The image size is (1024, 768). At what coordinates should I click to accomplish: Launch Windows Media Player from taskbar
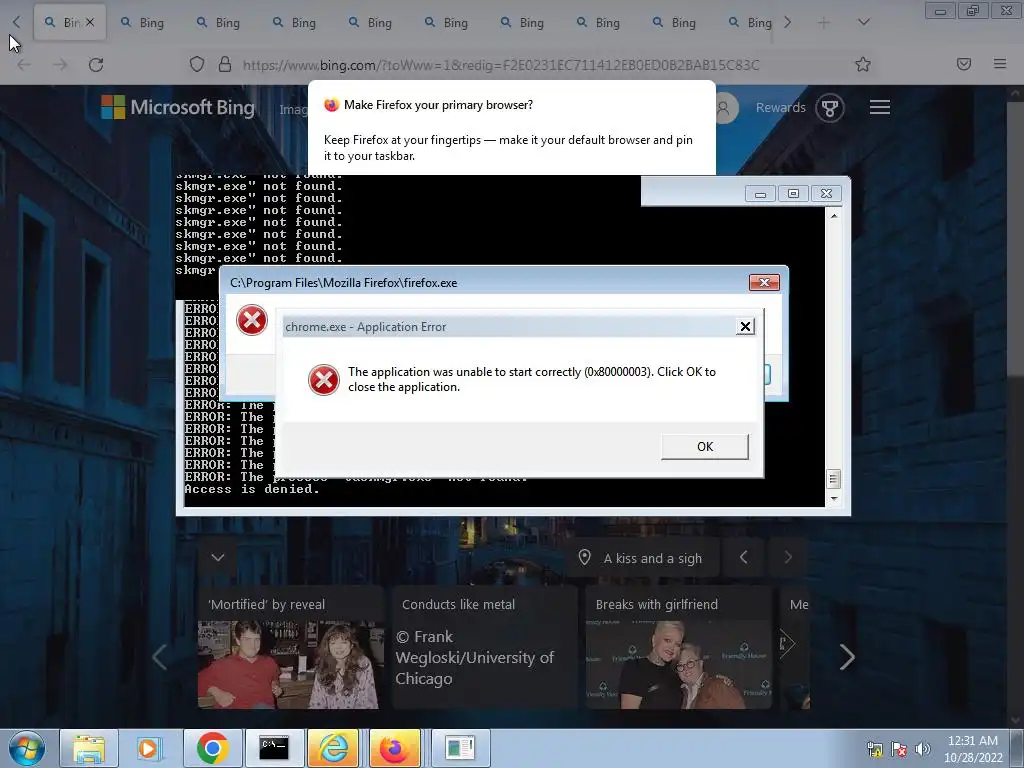click(x=149, y=748)
